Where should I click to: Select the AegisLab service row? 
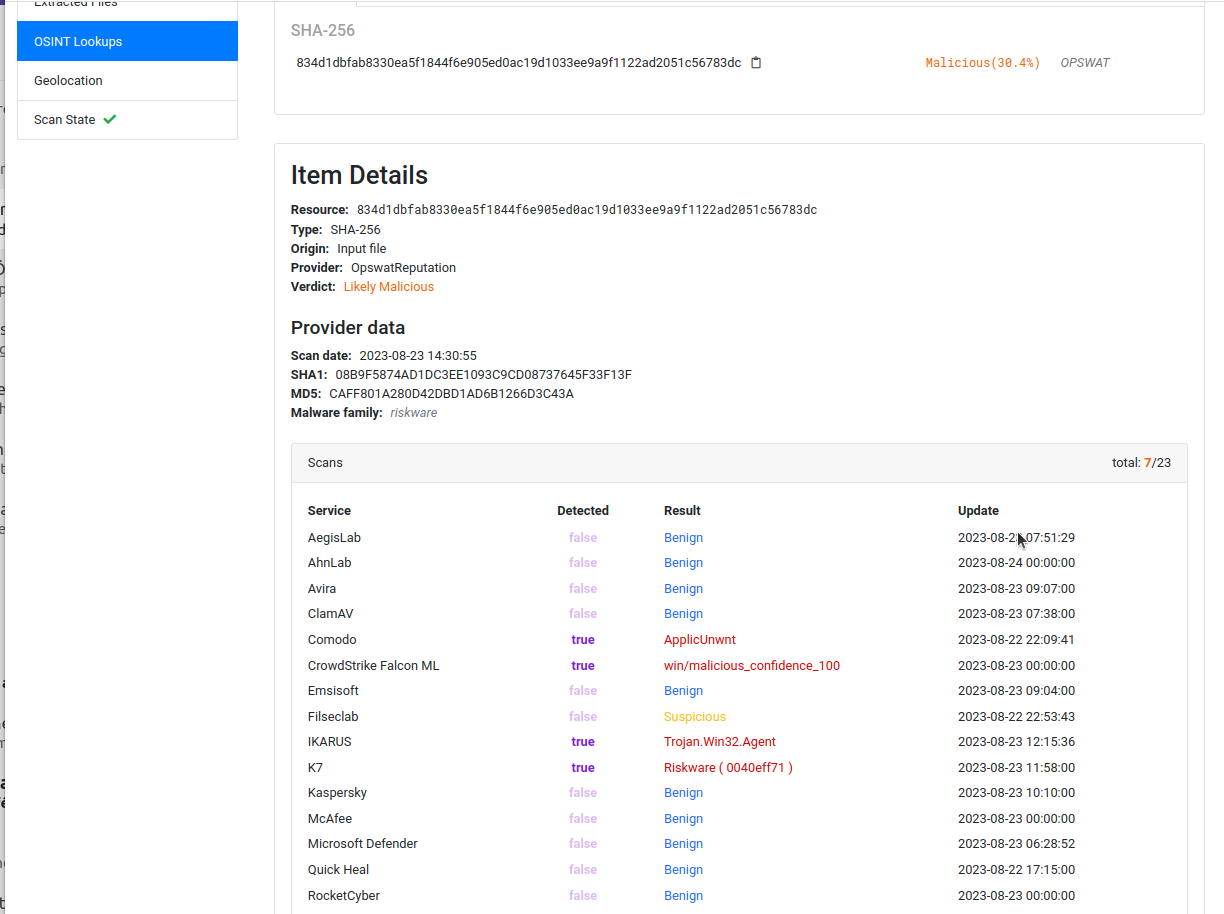739,538
